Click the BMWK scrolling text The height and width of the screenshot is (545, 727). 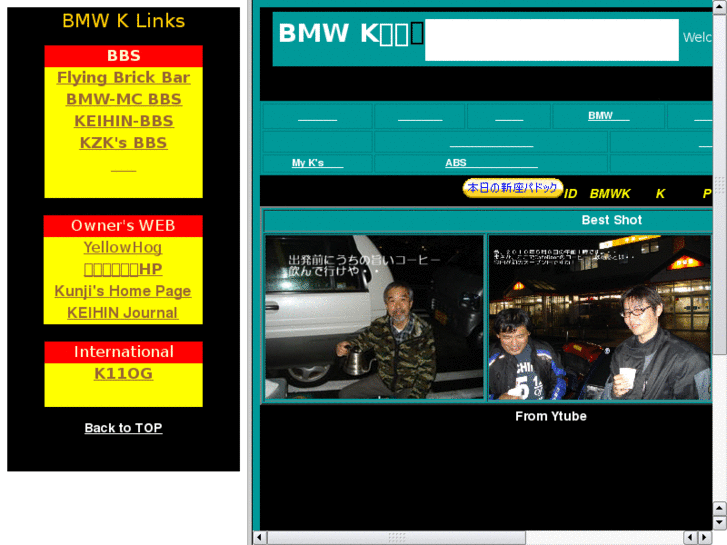pyautogui.click(x=610, y=193)
